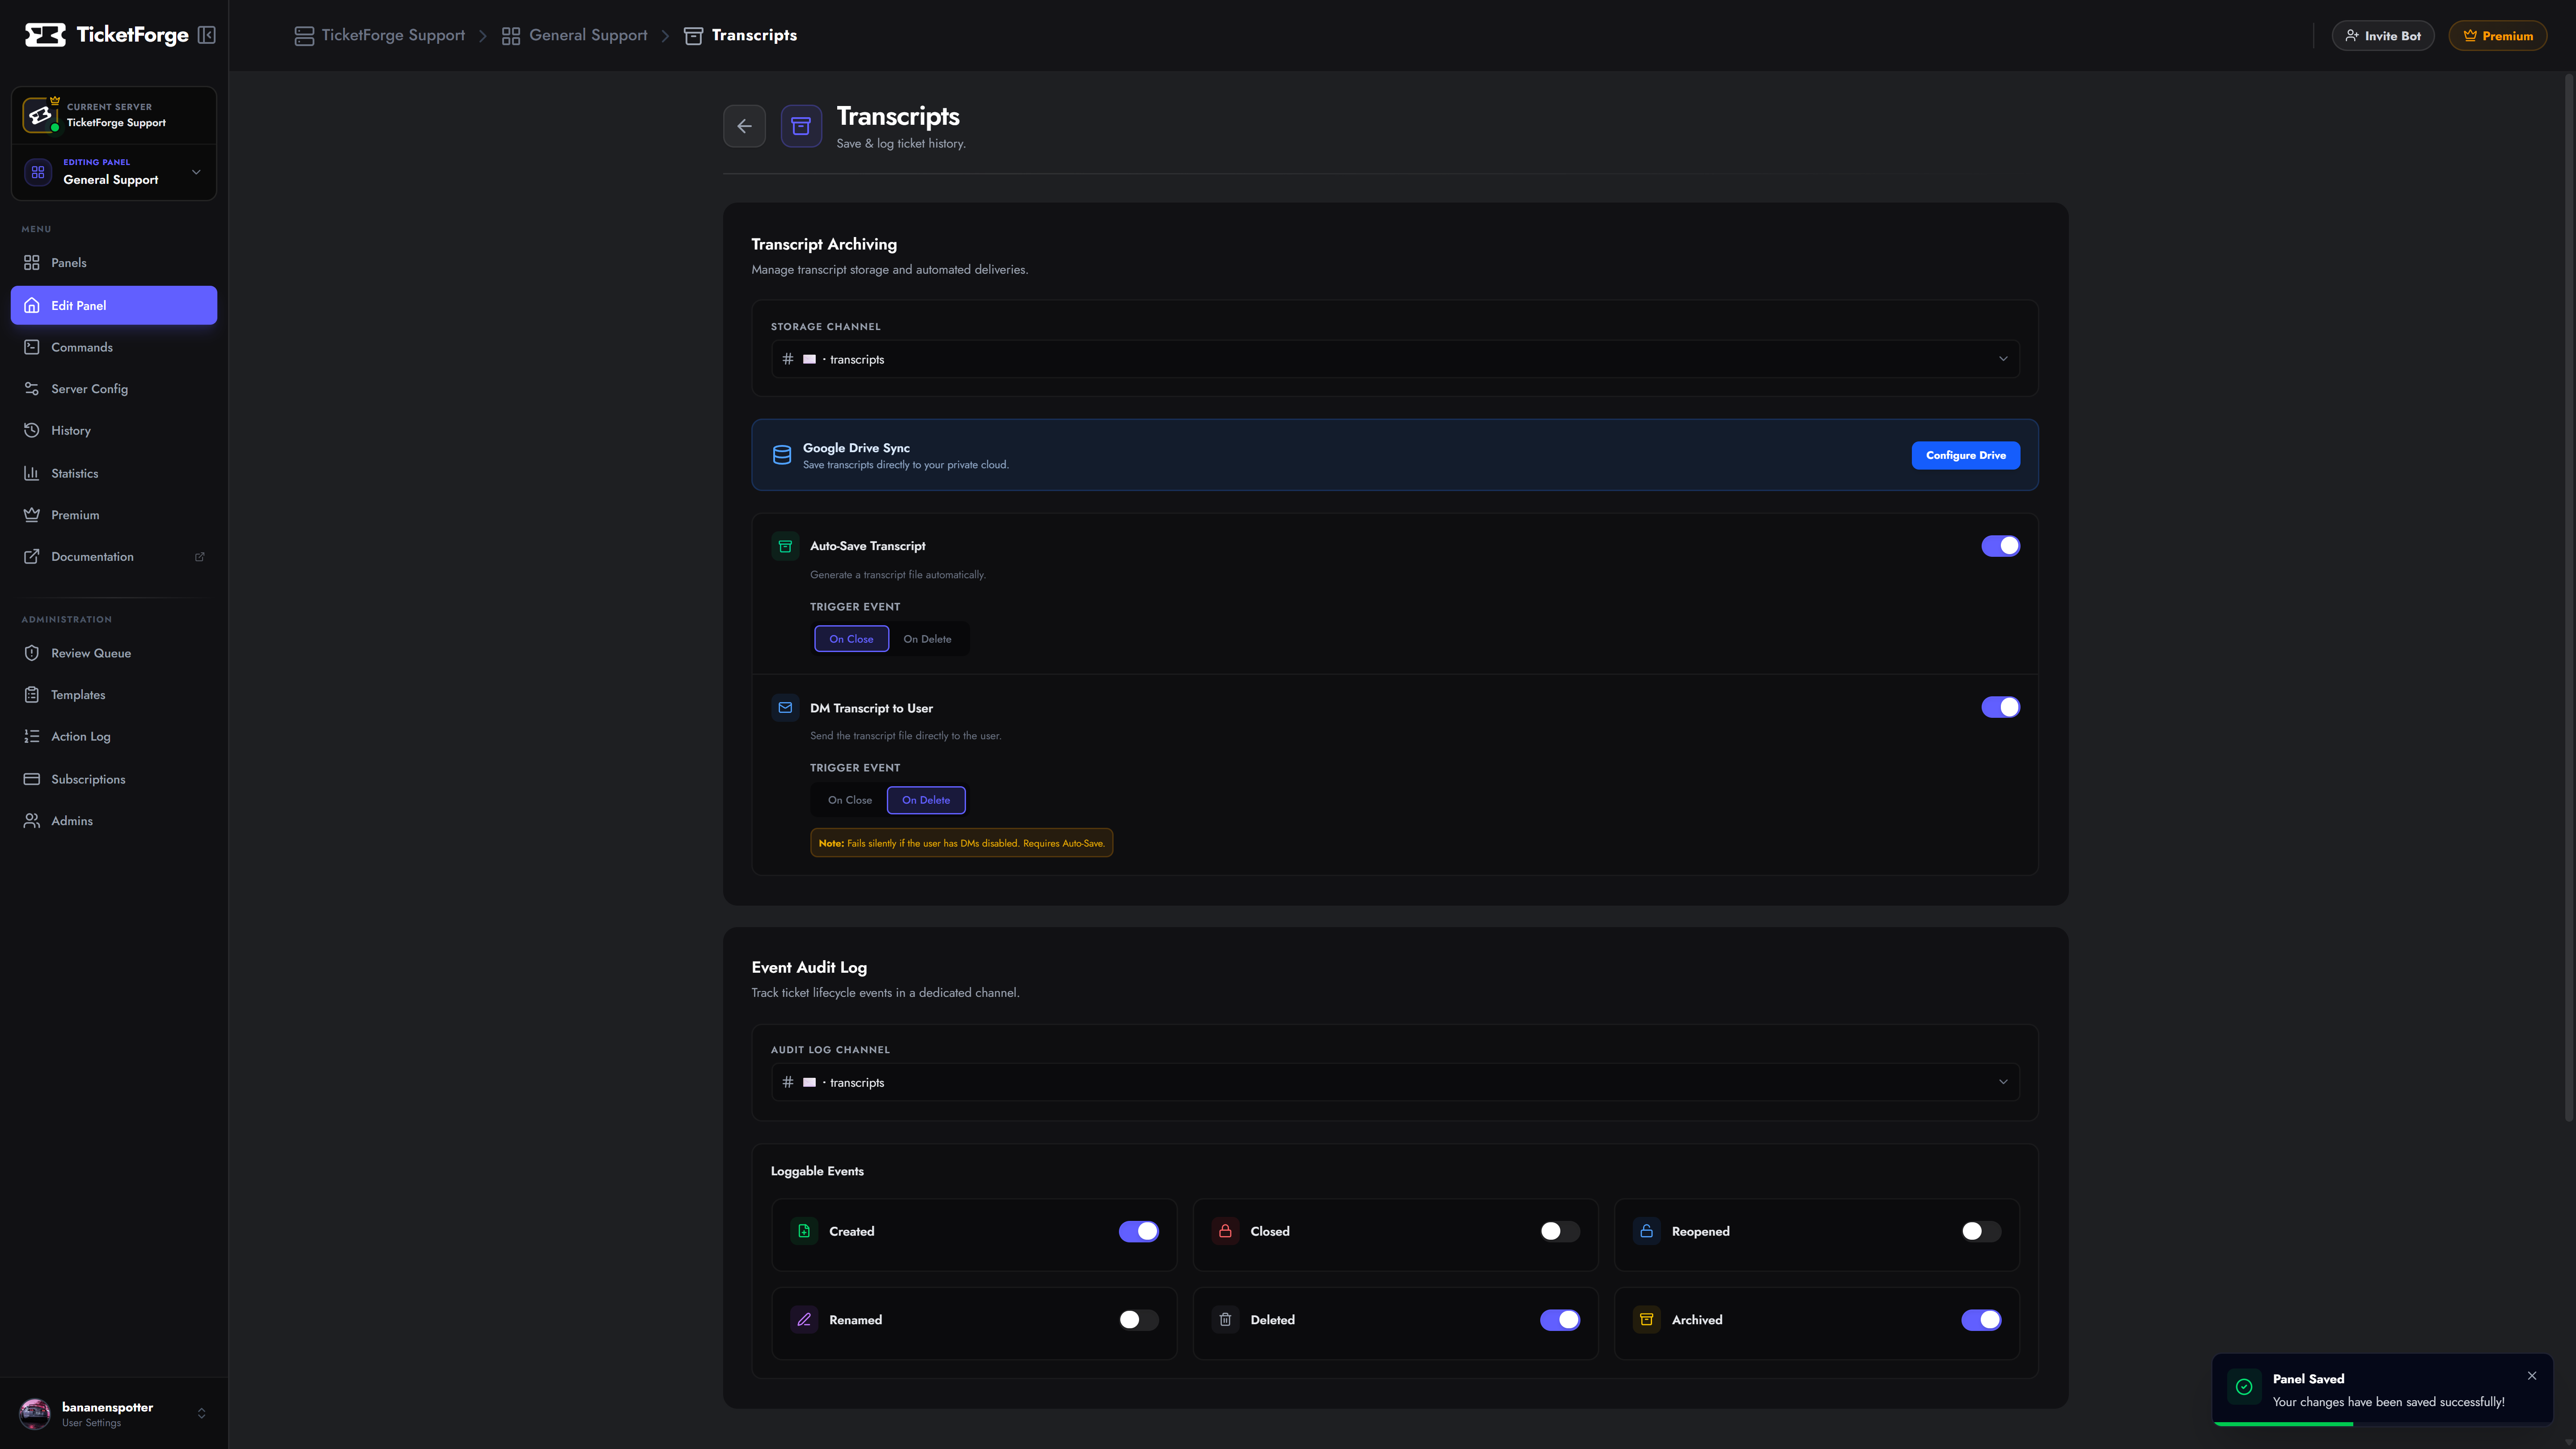This screenshot has height=1449, width=2576.
Task: Collapse the sidebar using the panel icon
Action: click(x=207, y=35)
